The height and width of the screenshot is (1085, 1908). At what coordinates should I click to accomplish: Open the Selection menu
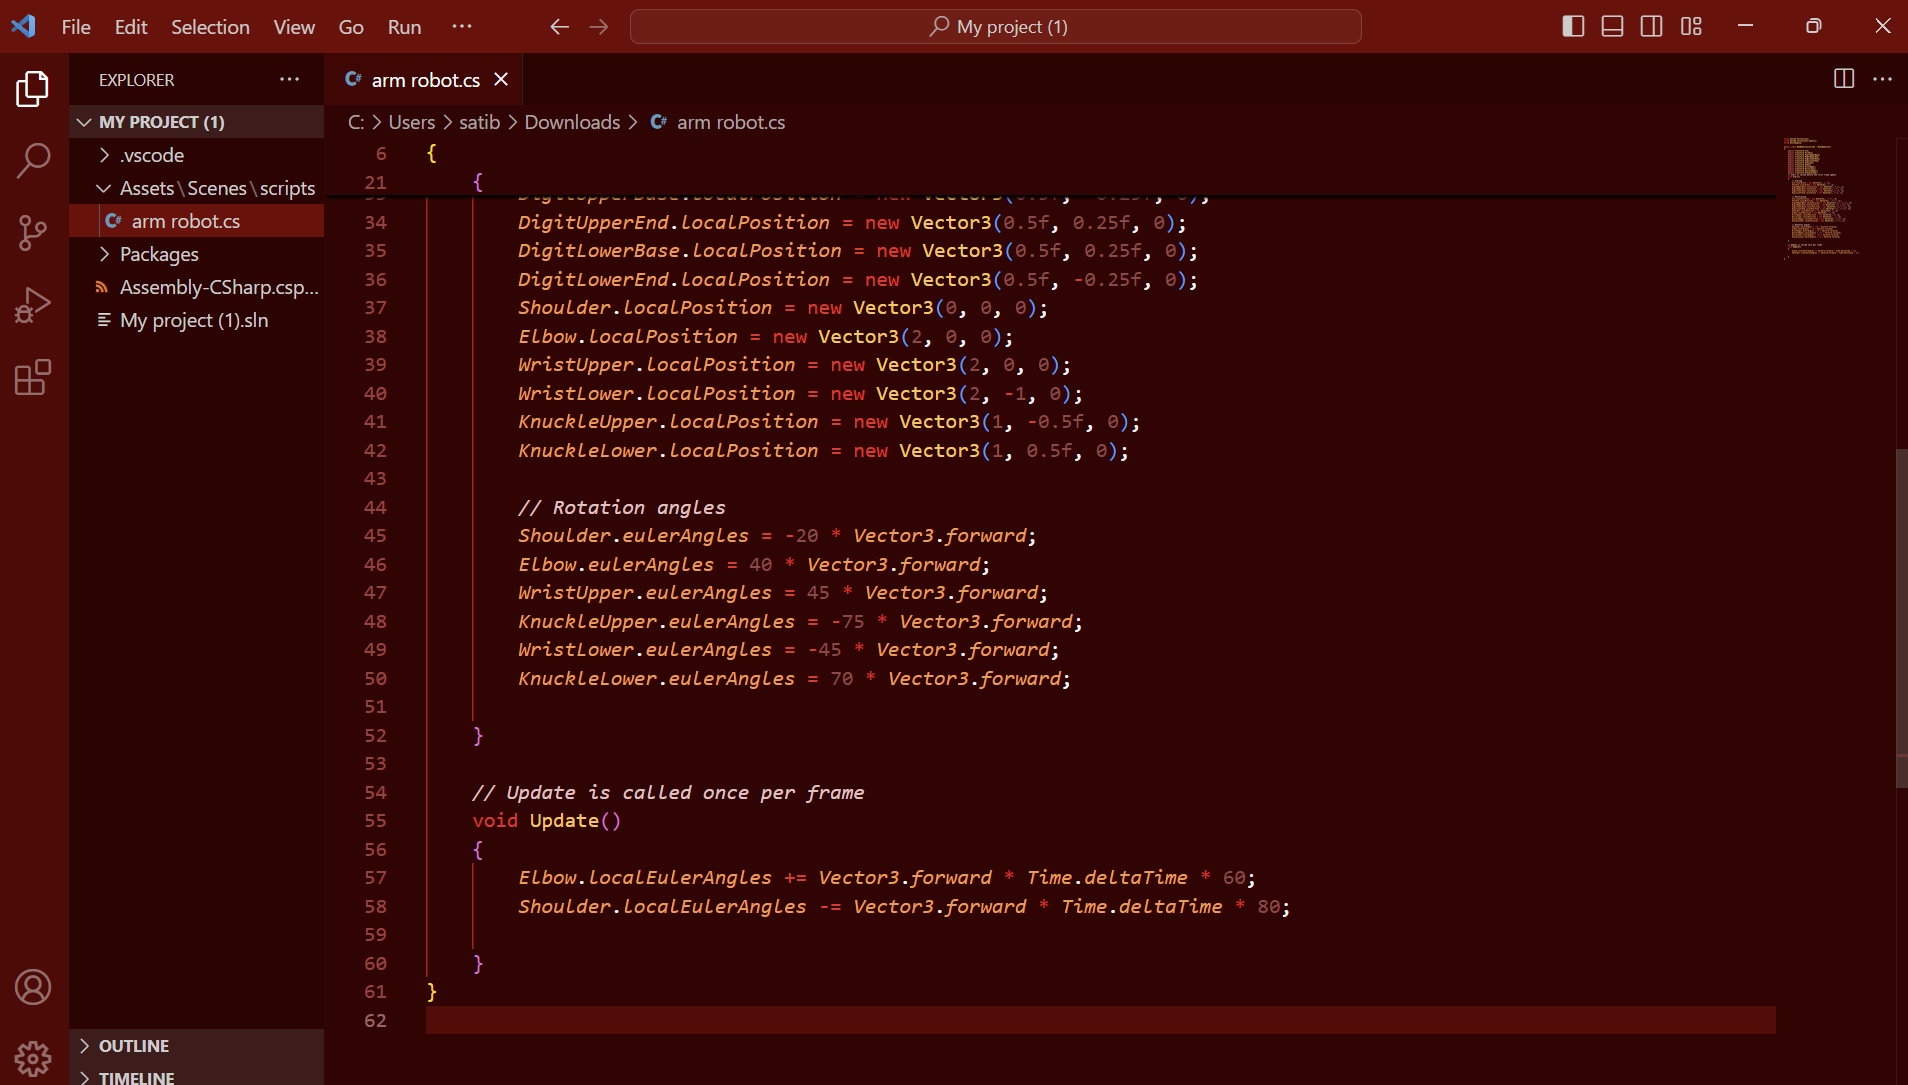(x=210, y=27)
